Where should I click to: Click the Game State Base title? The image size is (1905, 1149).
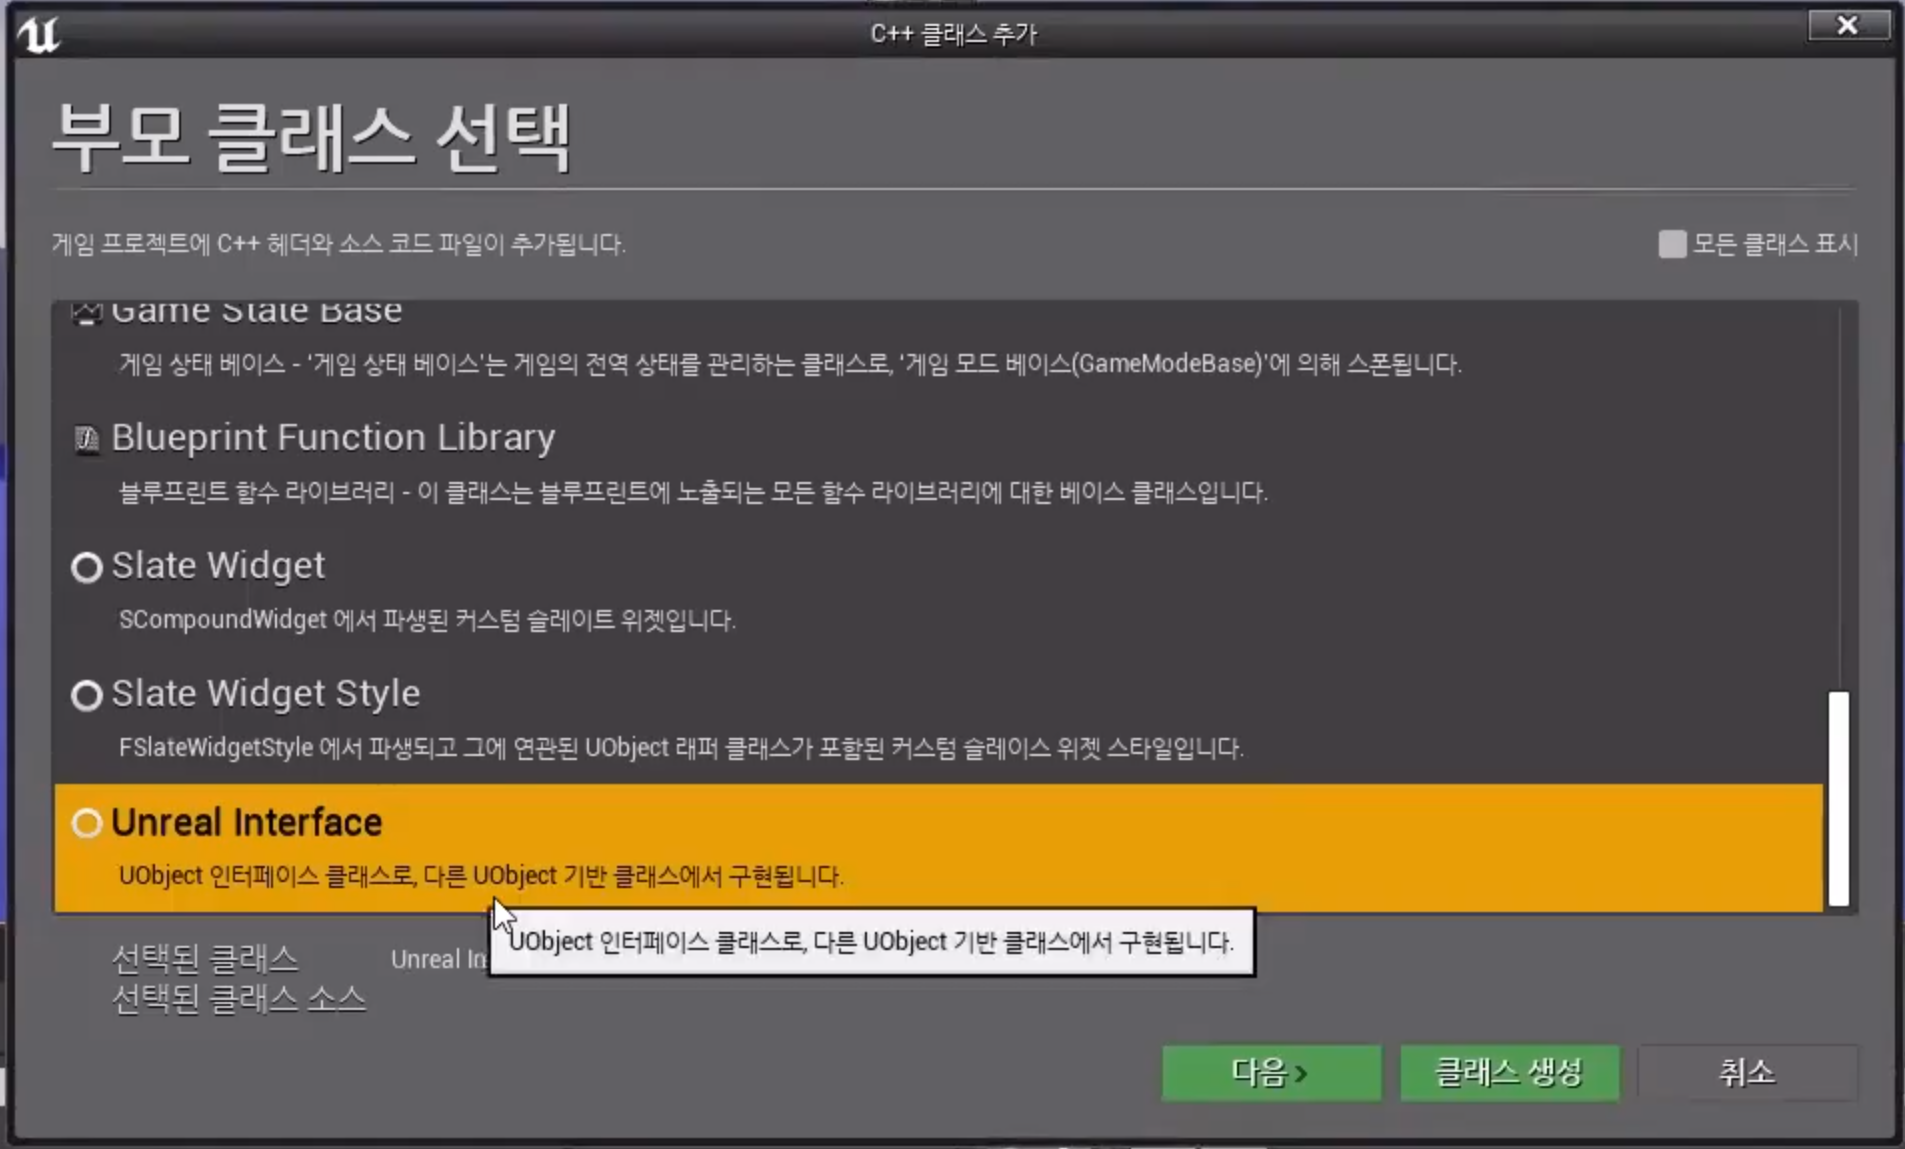click(x=256, y=312)
